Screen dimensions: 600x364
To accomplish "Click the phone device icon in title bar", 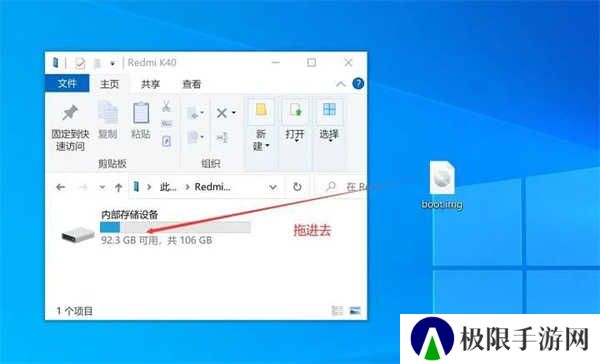I will [x=55, y=62].
